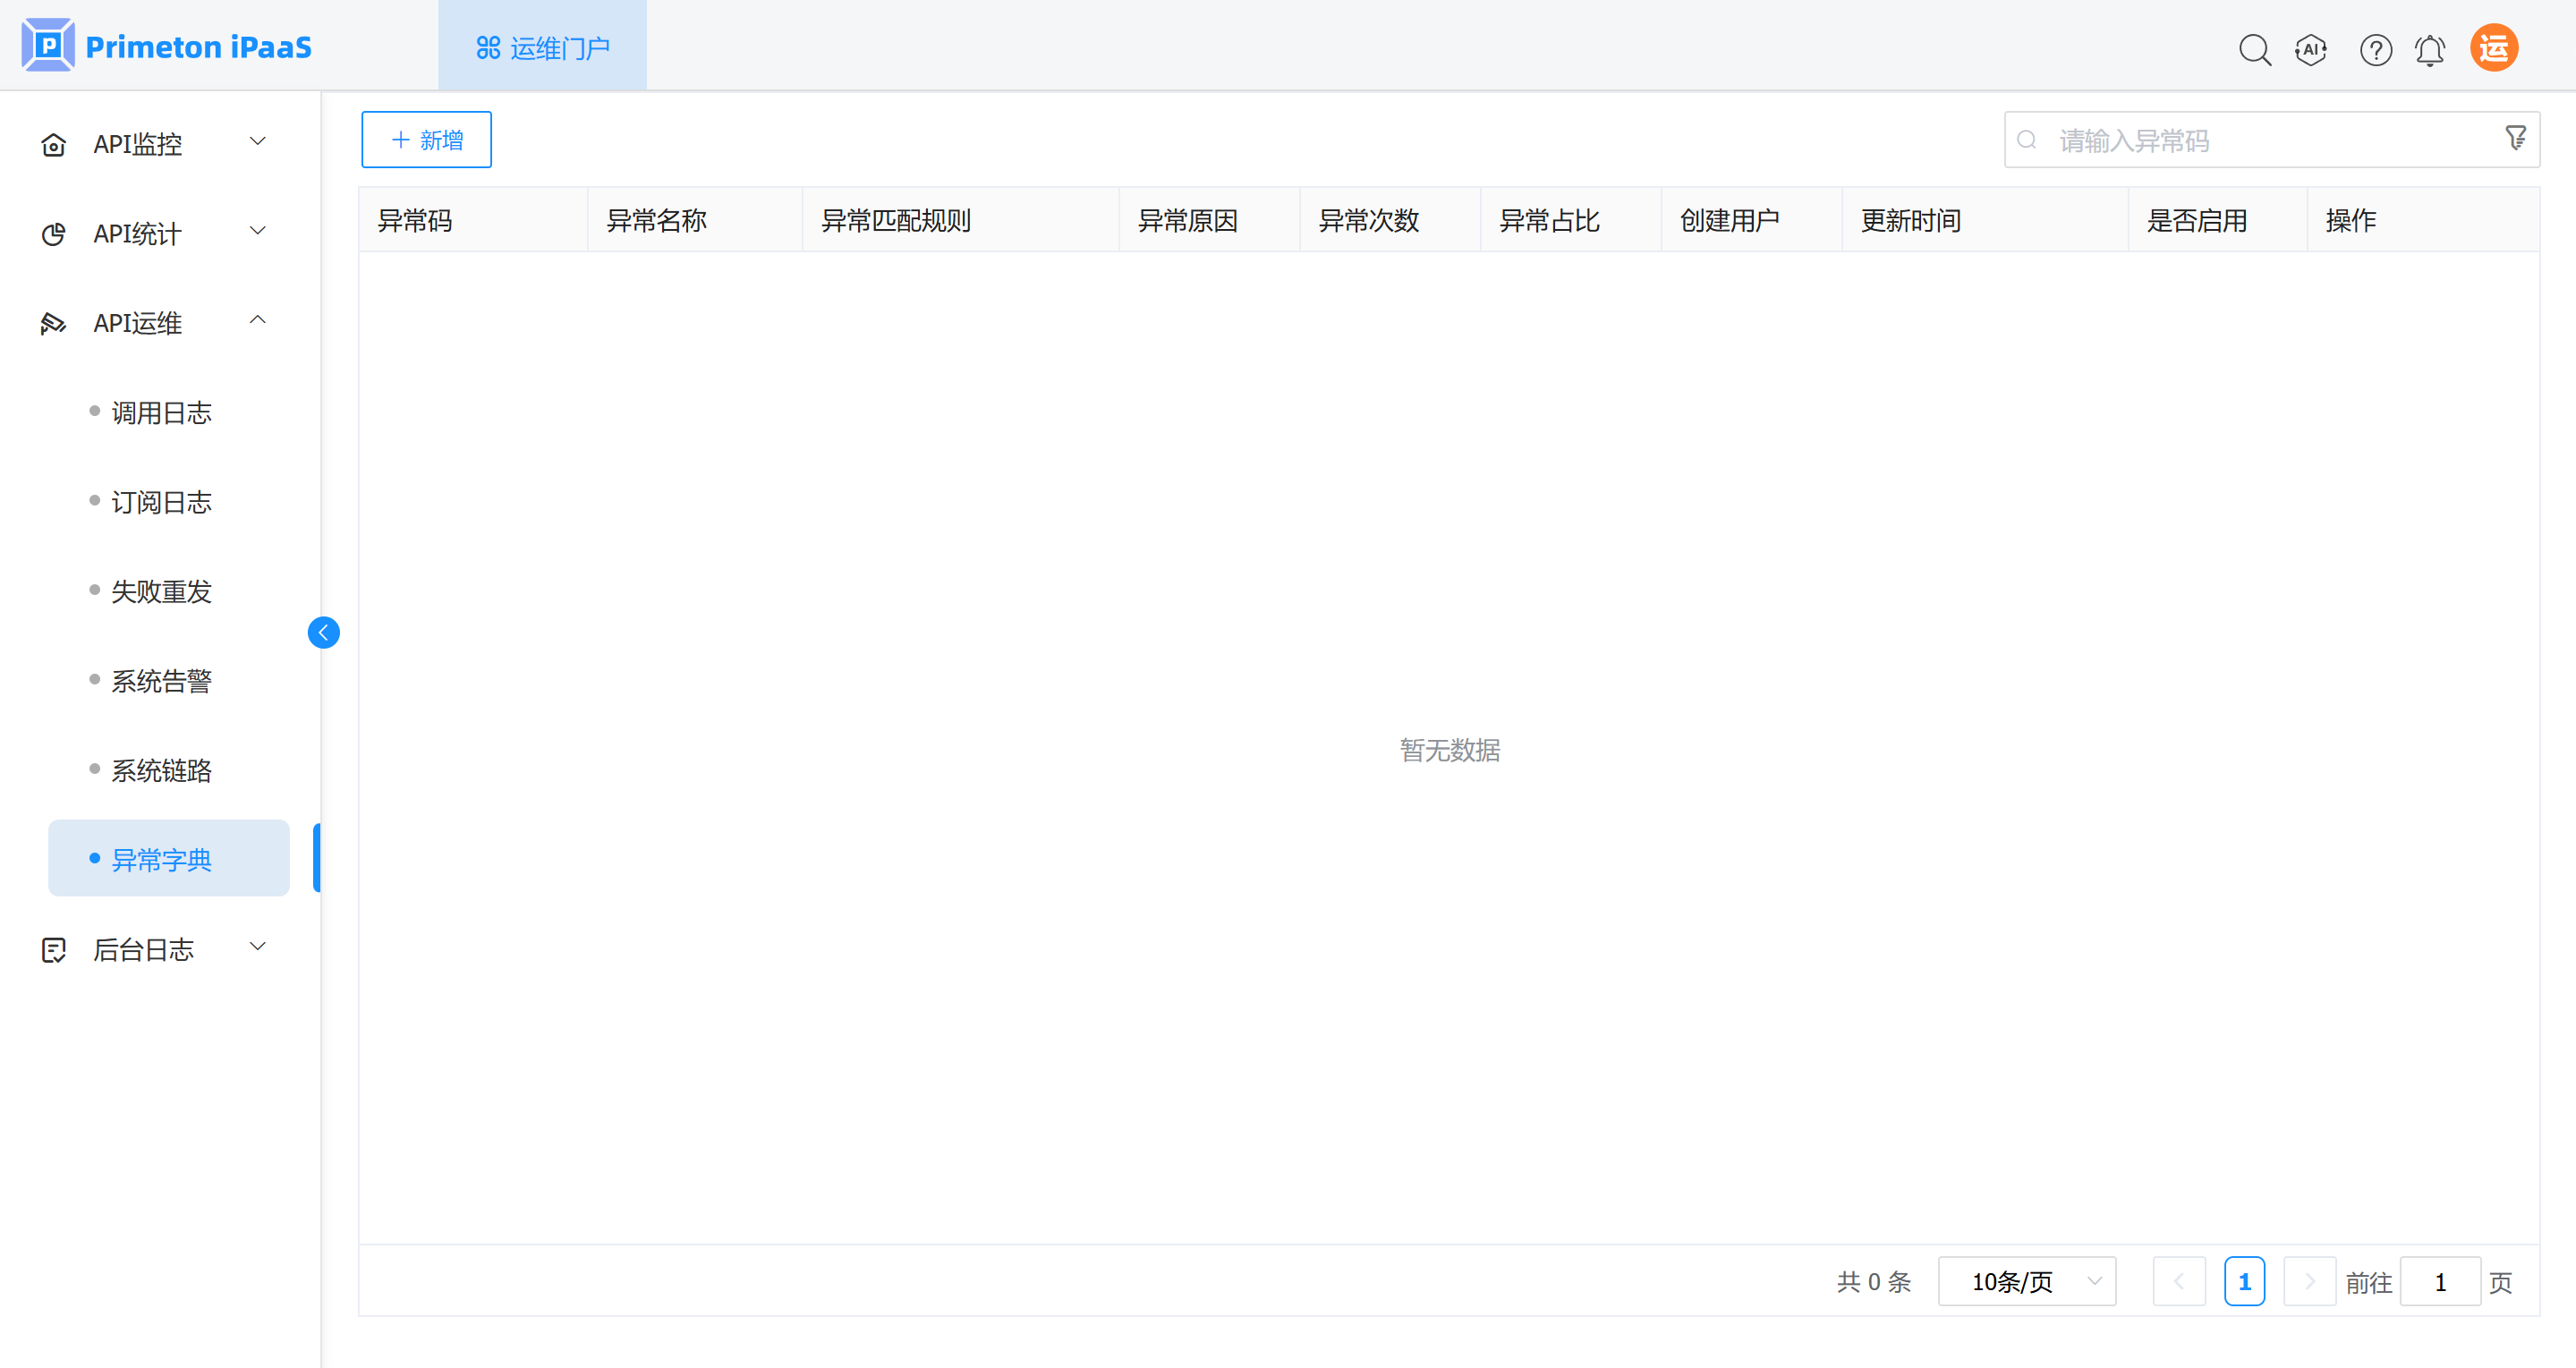The image size is (2576, 1368).
Task: Open the 10条/页 page size dropdown
Action: 2026,1281
